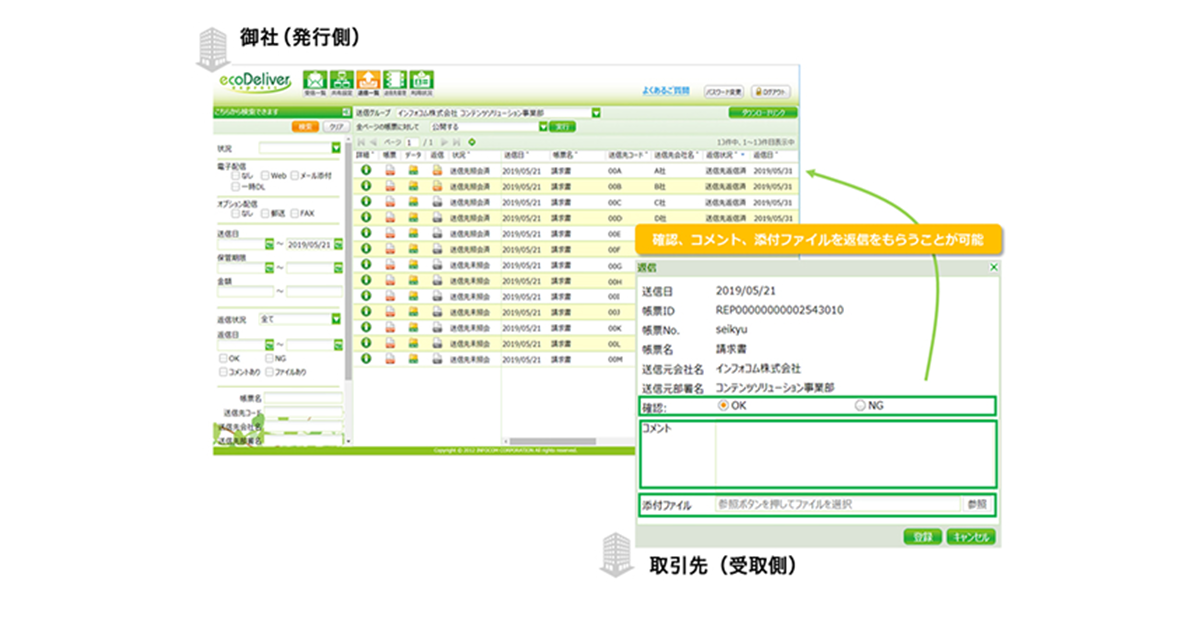Click the コメント text area in reply dialog

point(855,454)
